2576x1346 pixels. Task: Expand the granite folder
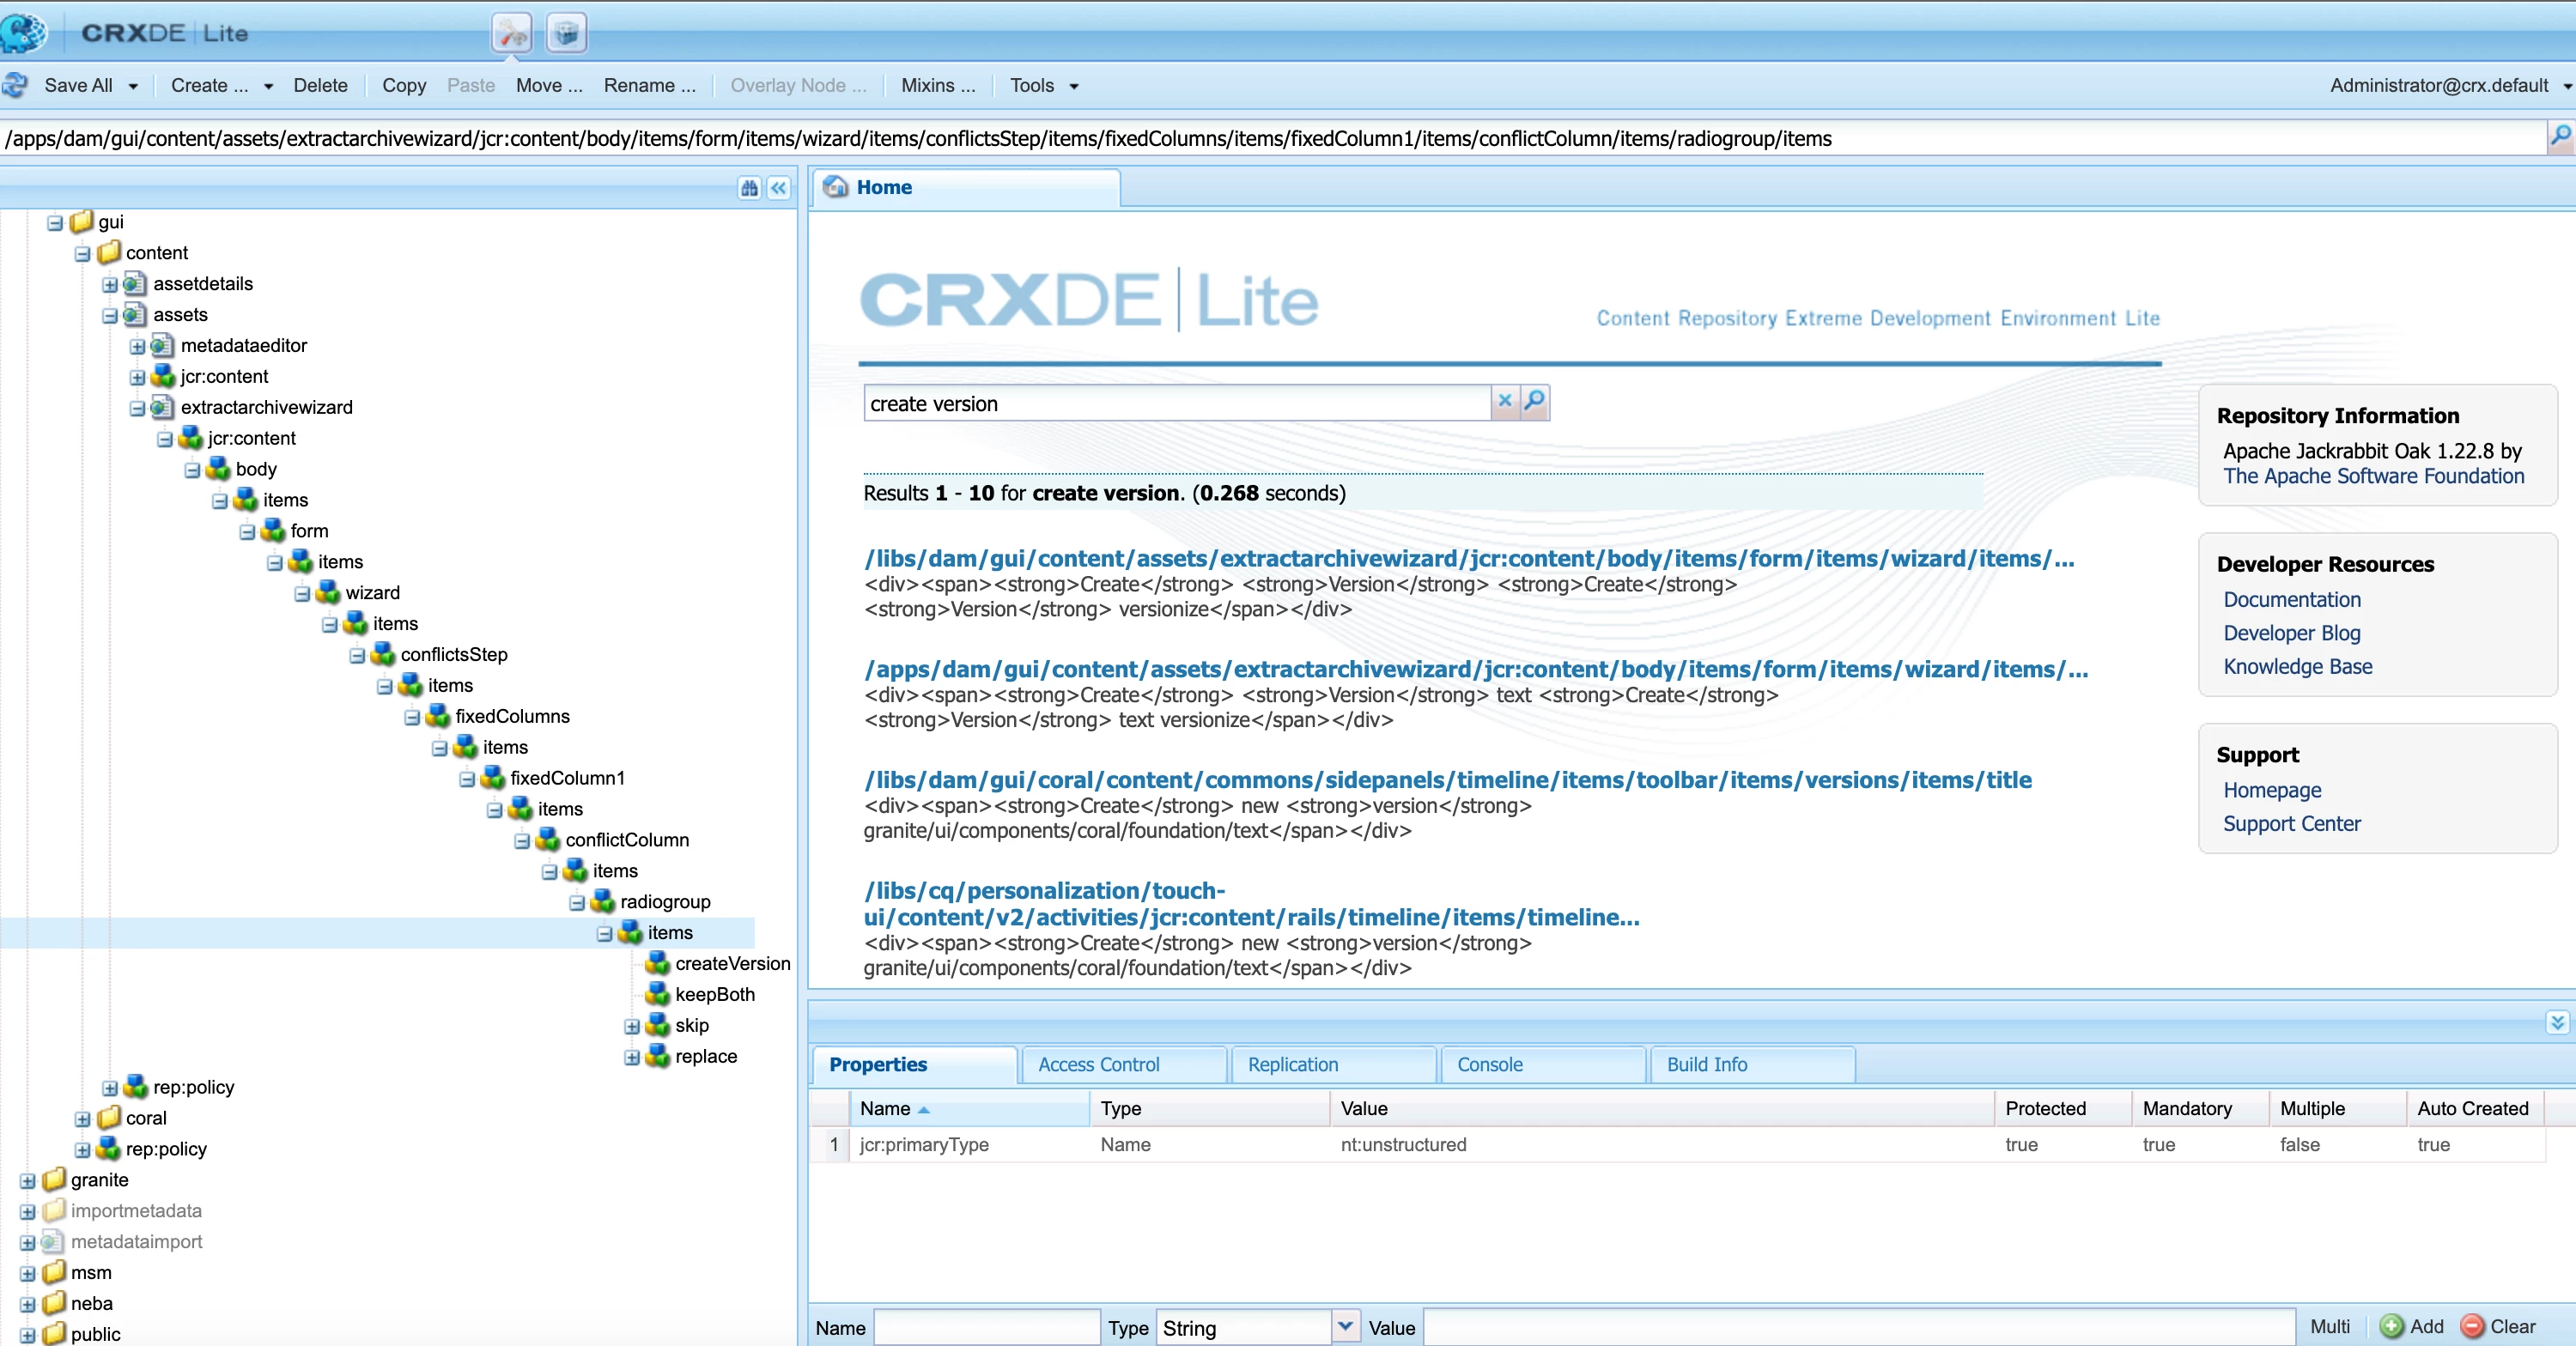coord(27,1181)
